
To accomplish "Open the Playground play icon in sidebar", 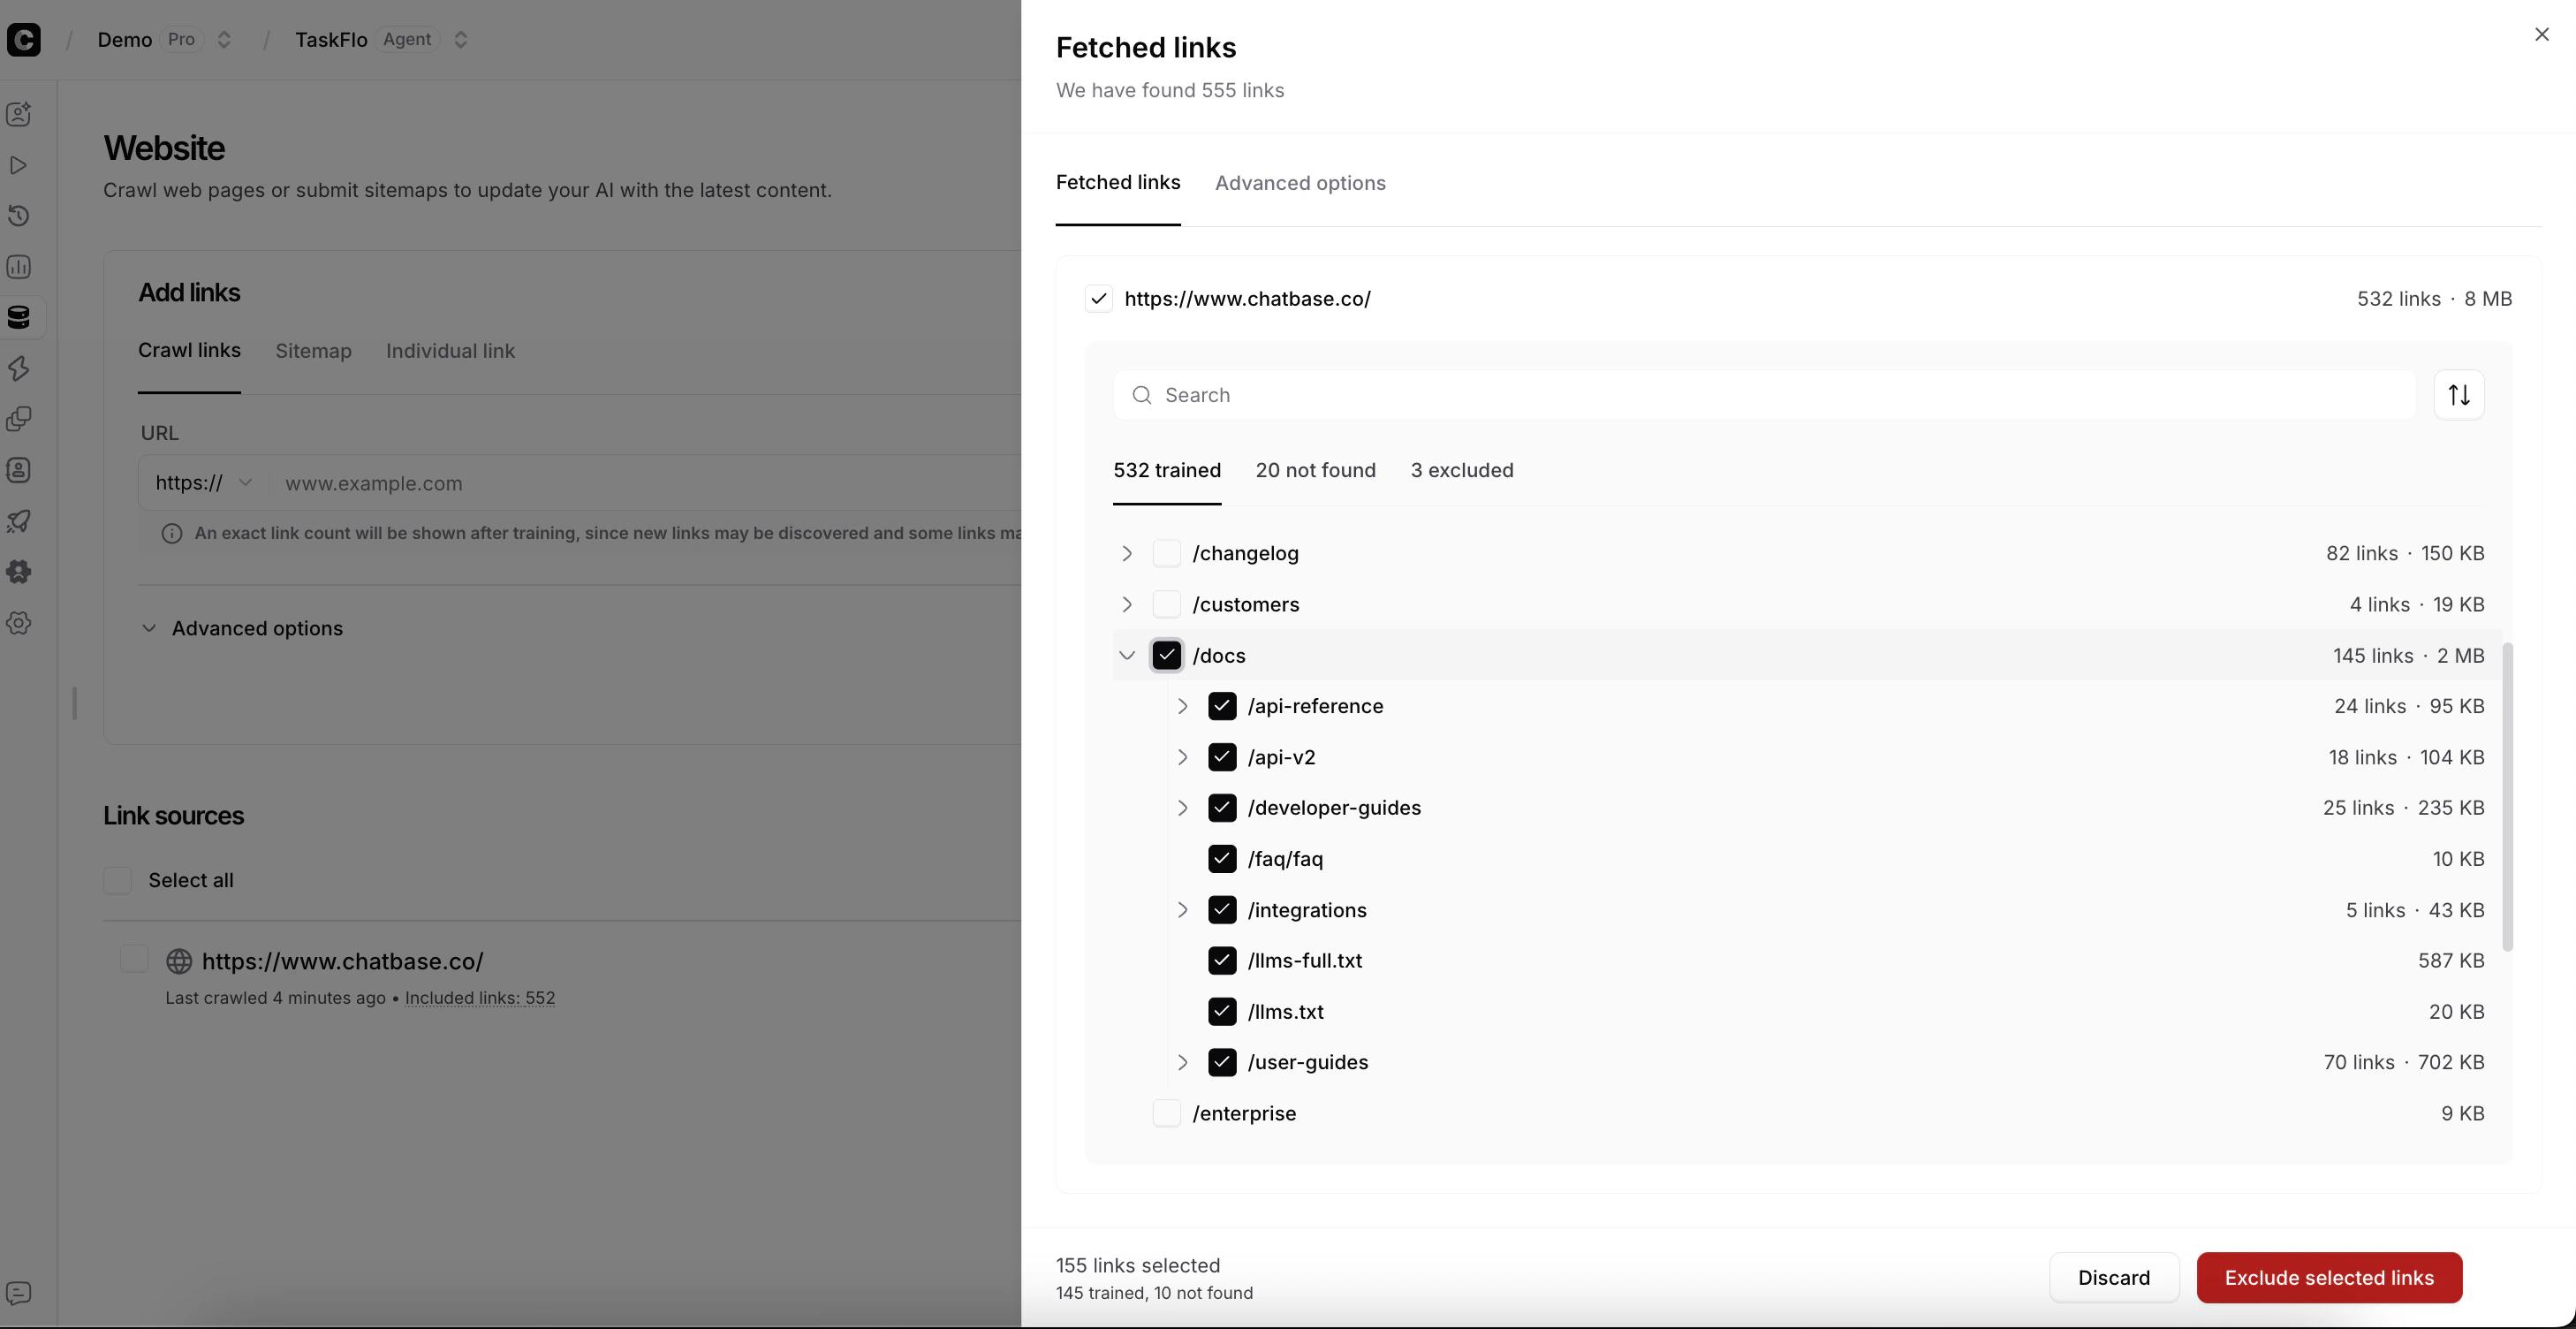I will [19, 165].
